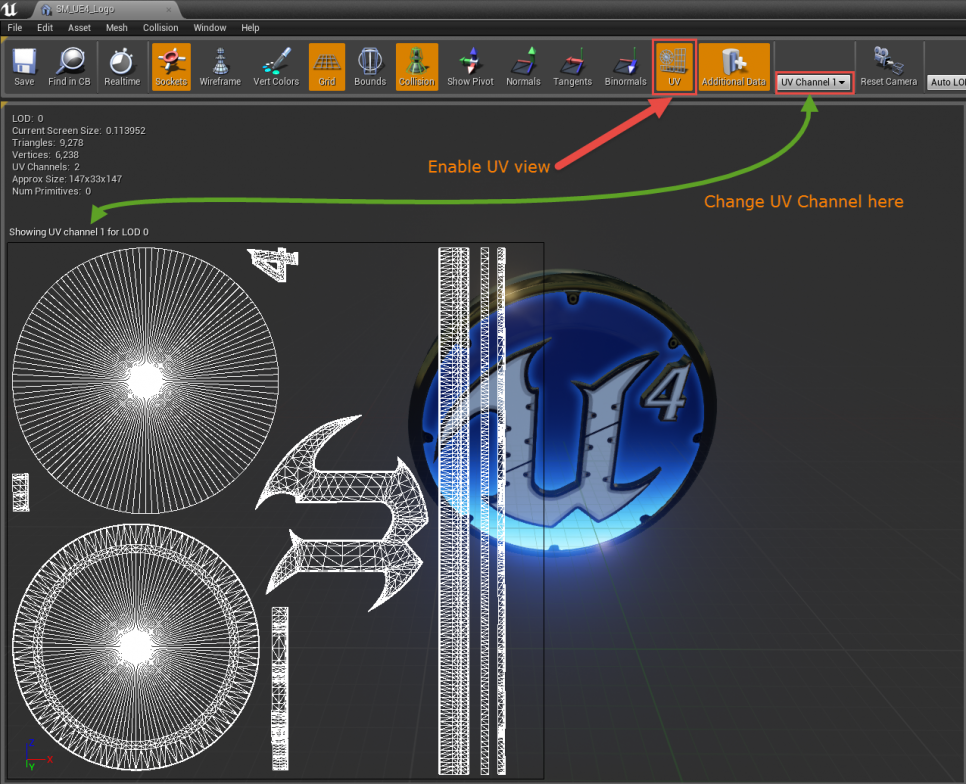966x784 pixels.
Task: Toggle the Grid display button
Action: (x=327, y=67)
